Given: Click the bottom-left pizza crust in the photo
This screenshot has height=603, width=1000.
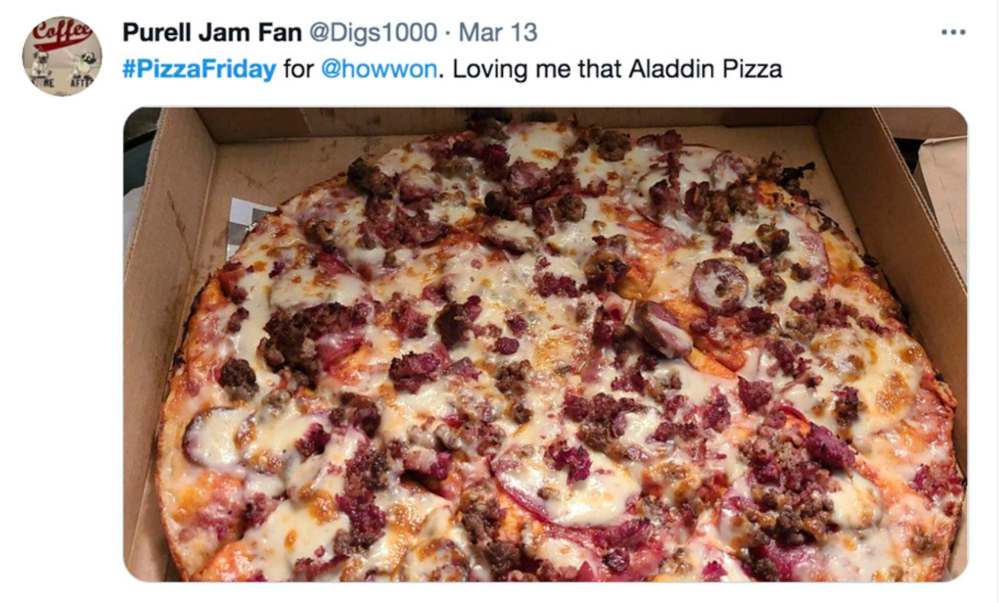Looking at the screenshot, I should 185,523.
